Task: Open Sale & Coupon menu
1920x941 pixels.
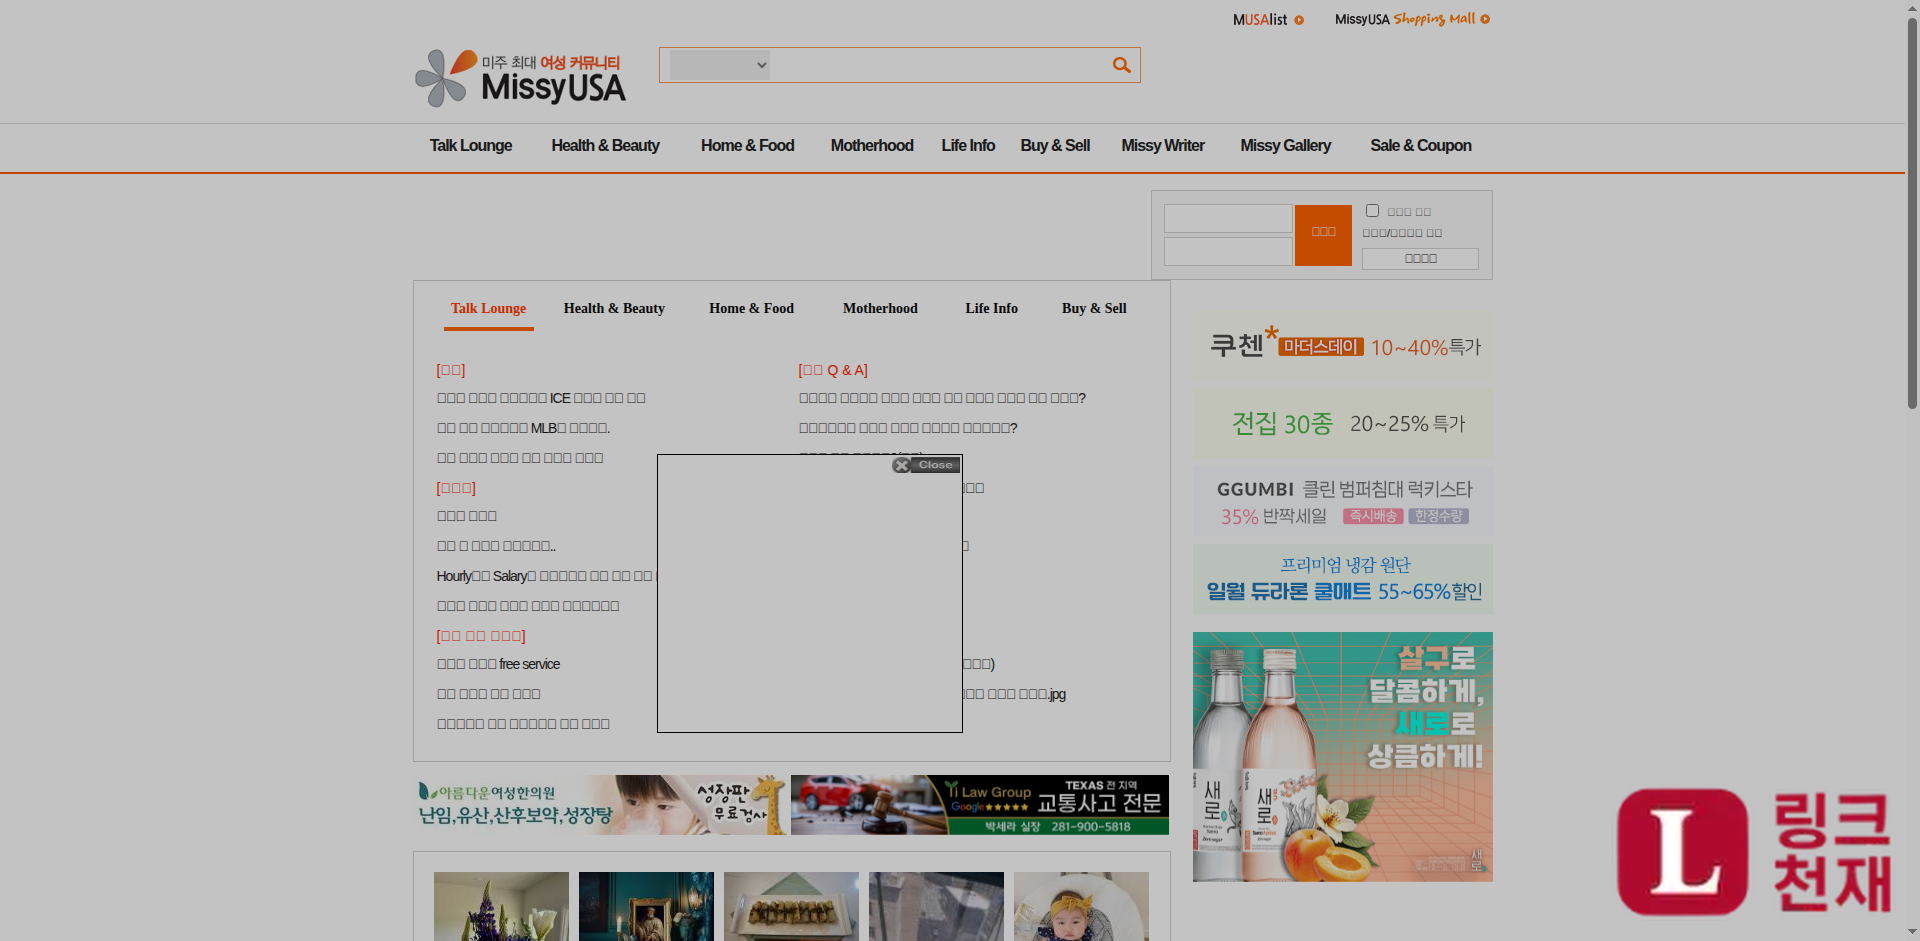Action: point(1421,146)
